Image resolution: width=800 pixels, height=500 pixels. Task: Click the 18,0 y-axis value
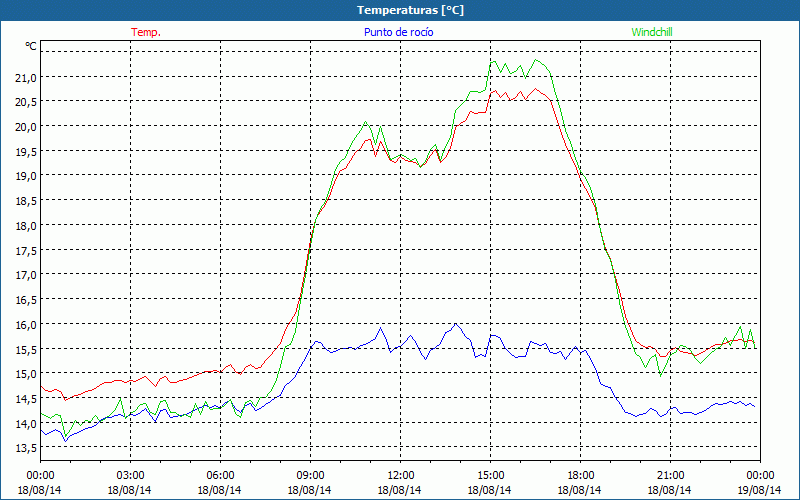click(x=27, y=226)
